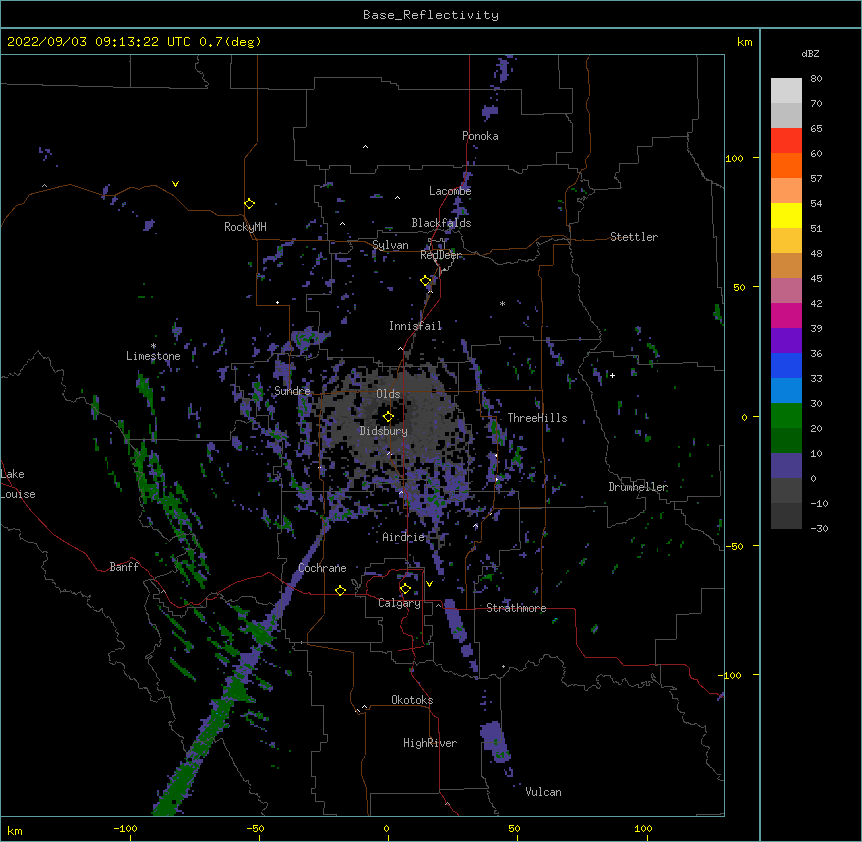
Task: Pick the yellow 54-51 dBZ legend swatch
Action: (x=786, y=215)
